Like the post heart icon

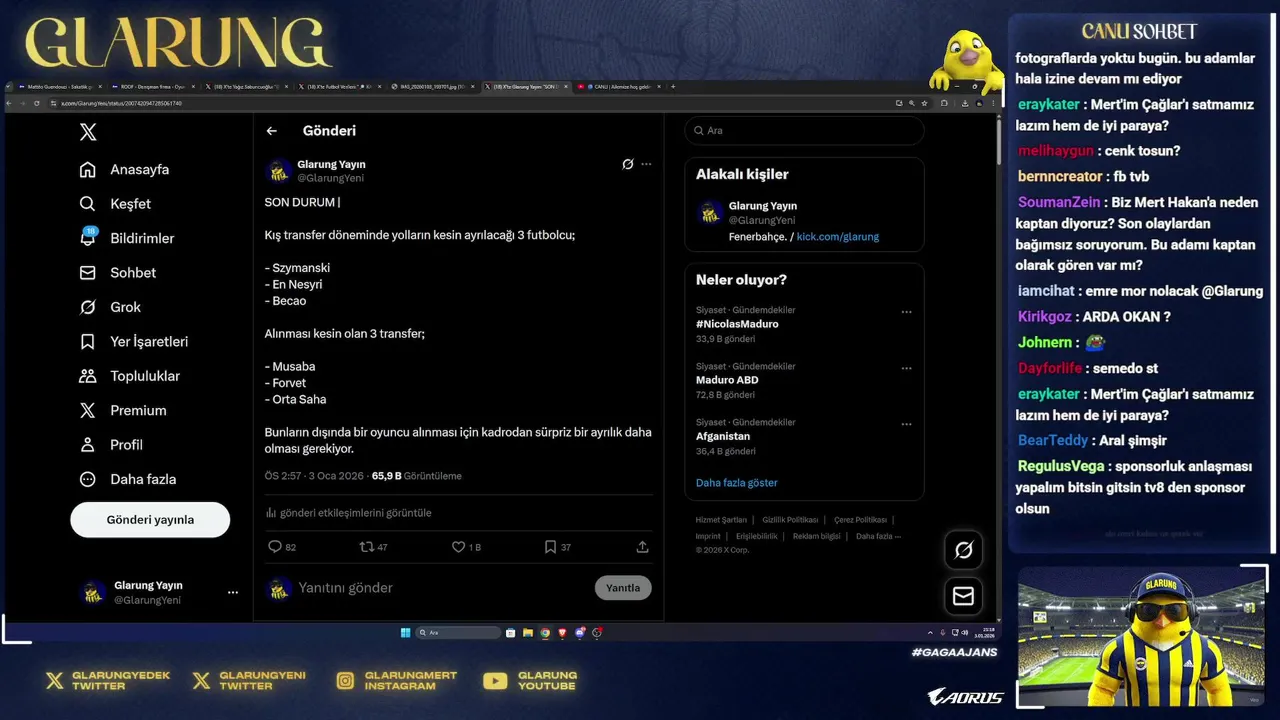pyautogui.click(x=458, y=547)
